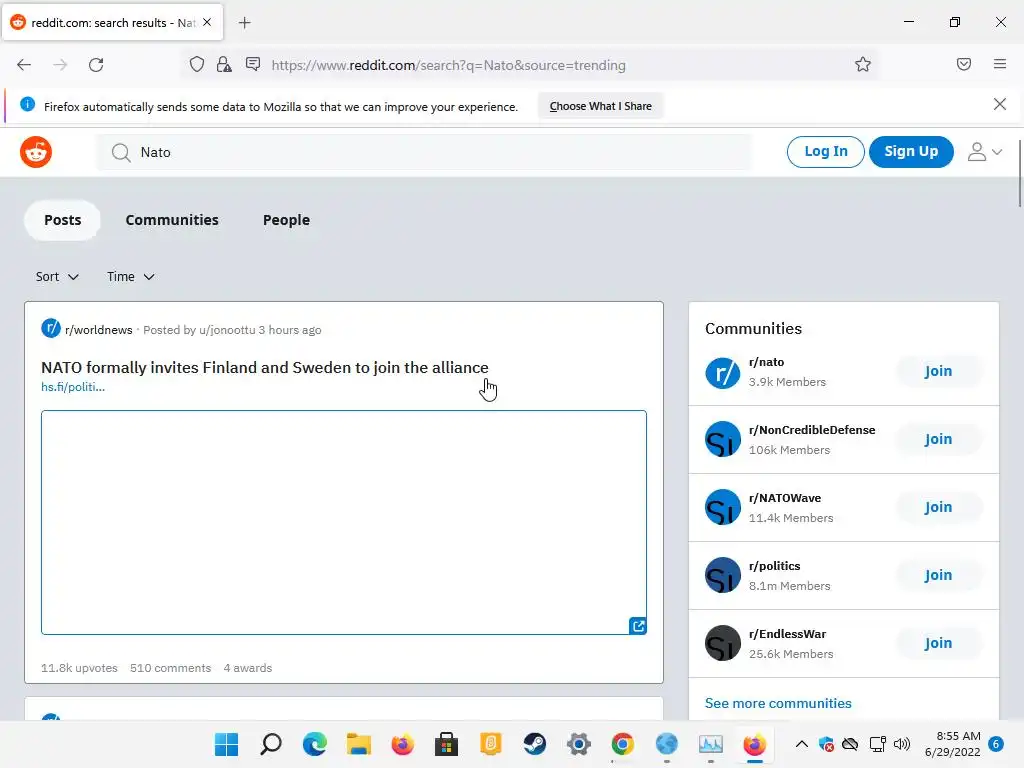Join the r/NonCredibleDefense community
Image resolution: width=1024 pixels, height=768 pixels.
938,439
